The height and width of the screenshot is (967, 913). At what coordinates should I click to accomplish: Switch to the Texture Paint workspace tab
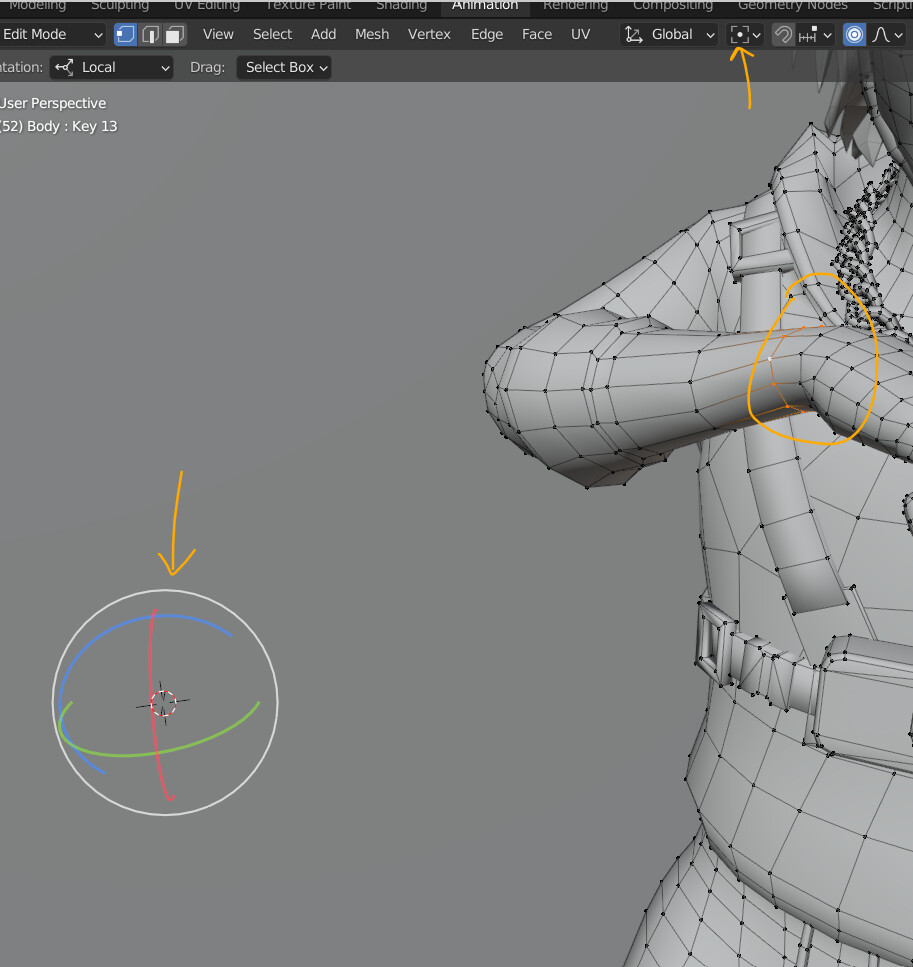click(x=308, y=6)
